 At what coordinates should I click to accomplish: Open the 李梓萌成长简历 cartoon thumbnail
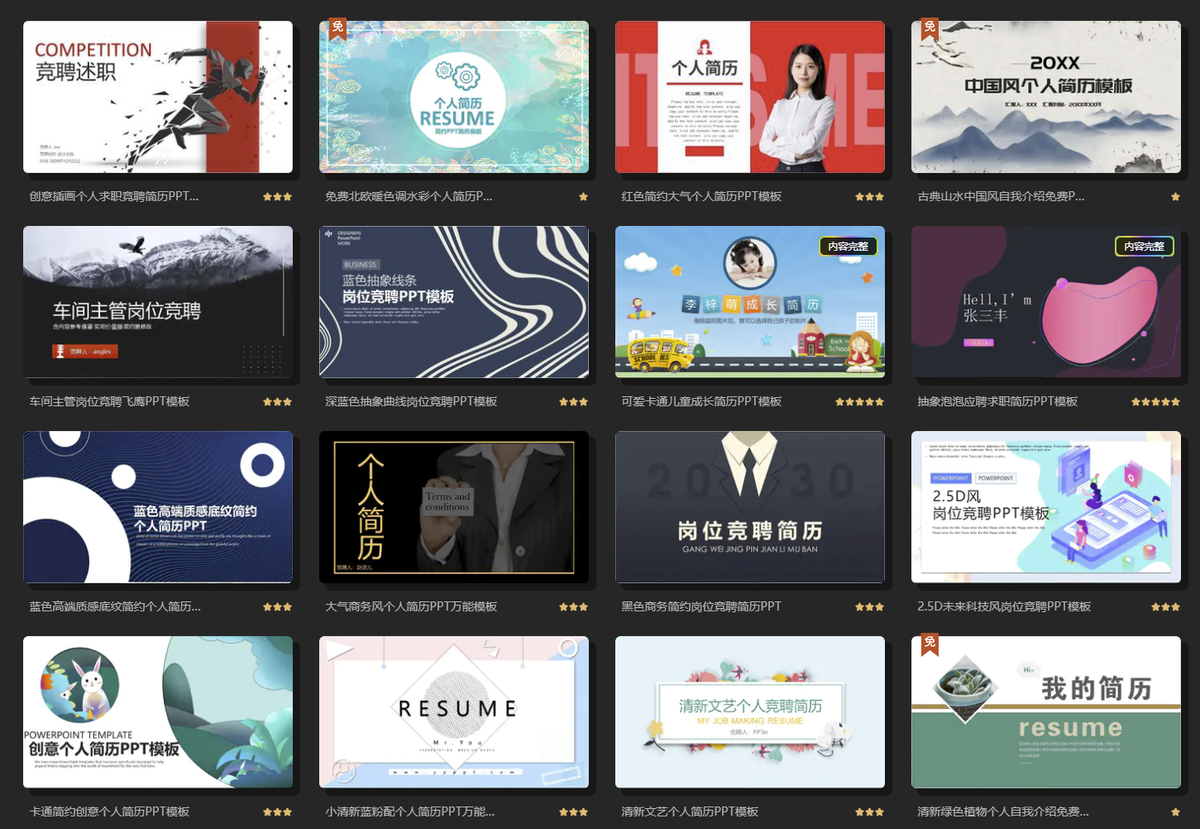point(750,302)
